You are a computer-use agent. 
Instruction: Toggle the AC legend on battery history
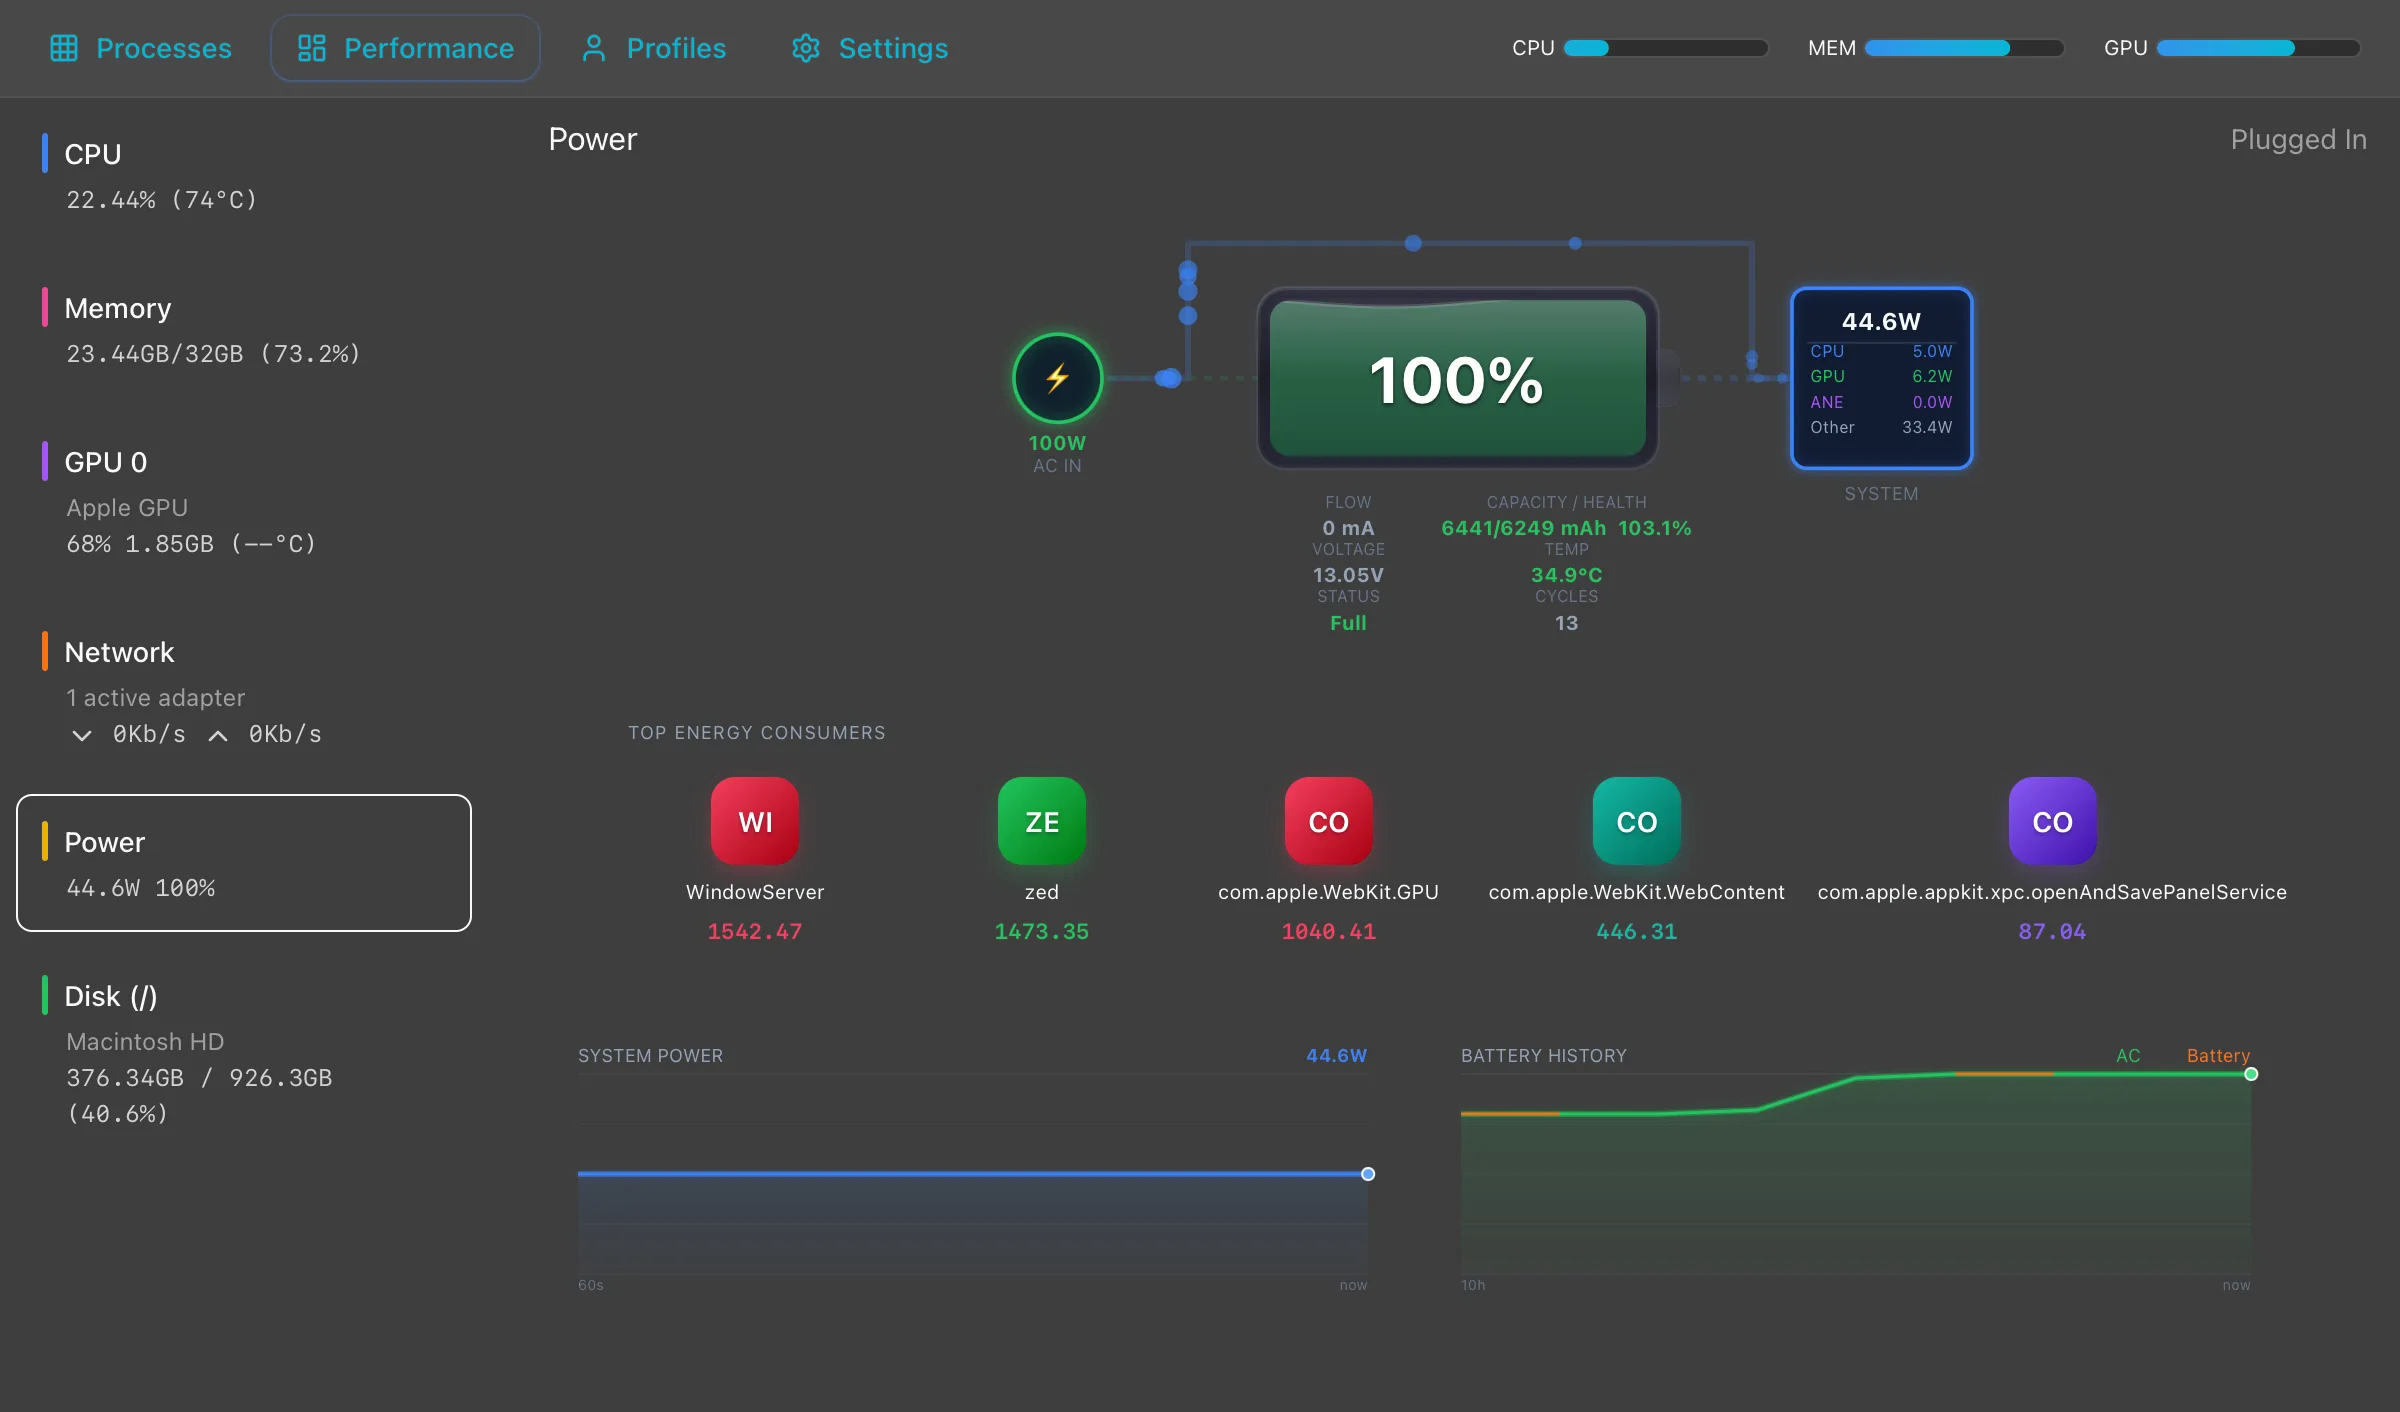pyautogui.click(x=2127, y=1055)
